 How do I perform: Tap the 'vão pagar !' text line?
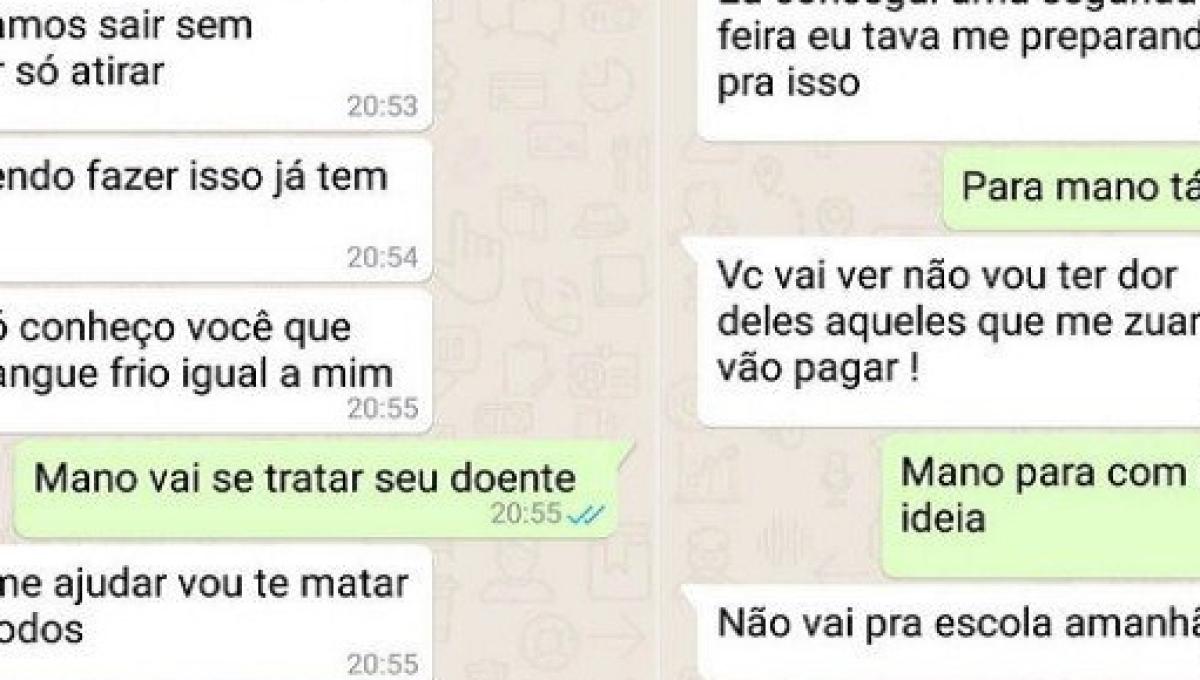pyautogui.click(x=819, y=372)
